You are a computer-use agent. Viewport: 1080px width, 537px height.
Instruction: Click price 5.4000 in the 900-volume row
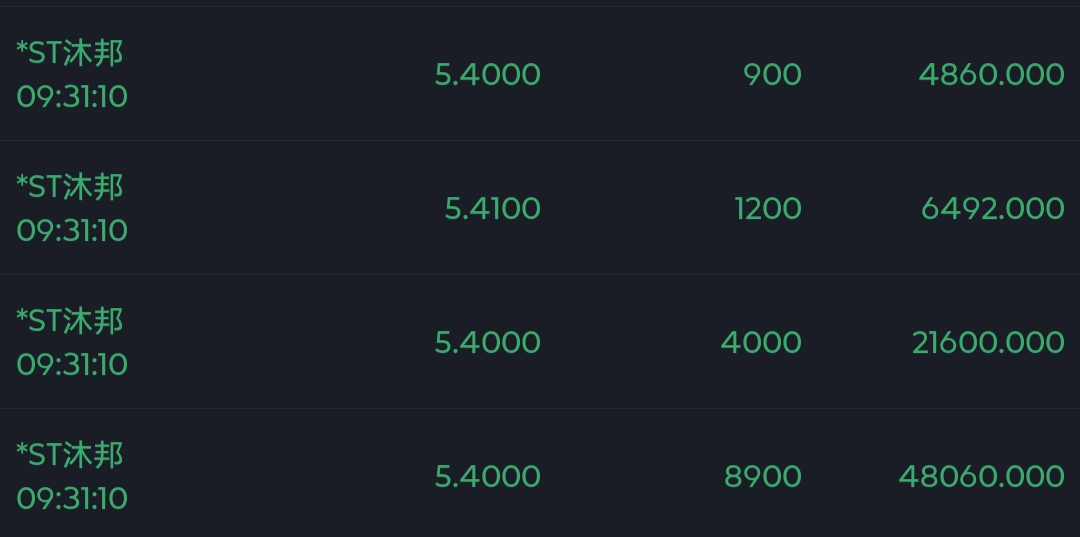pos(487,75)
